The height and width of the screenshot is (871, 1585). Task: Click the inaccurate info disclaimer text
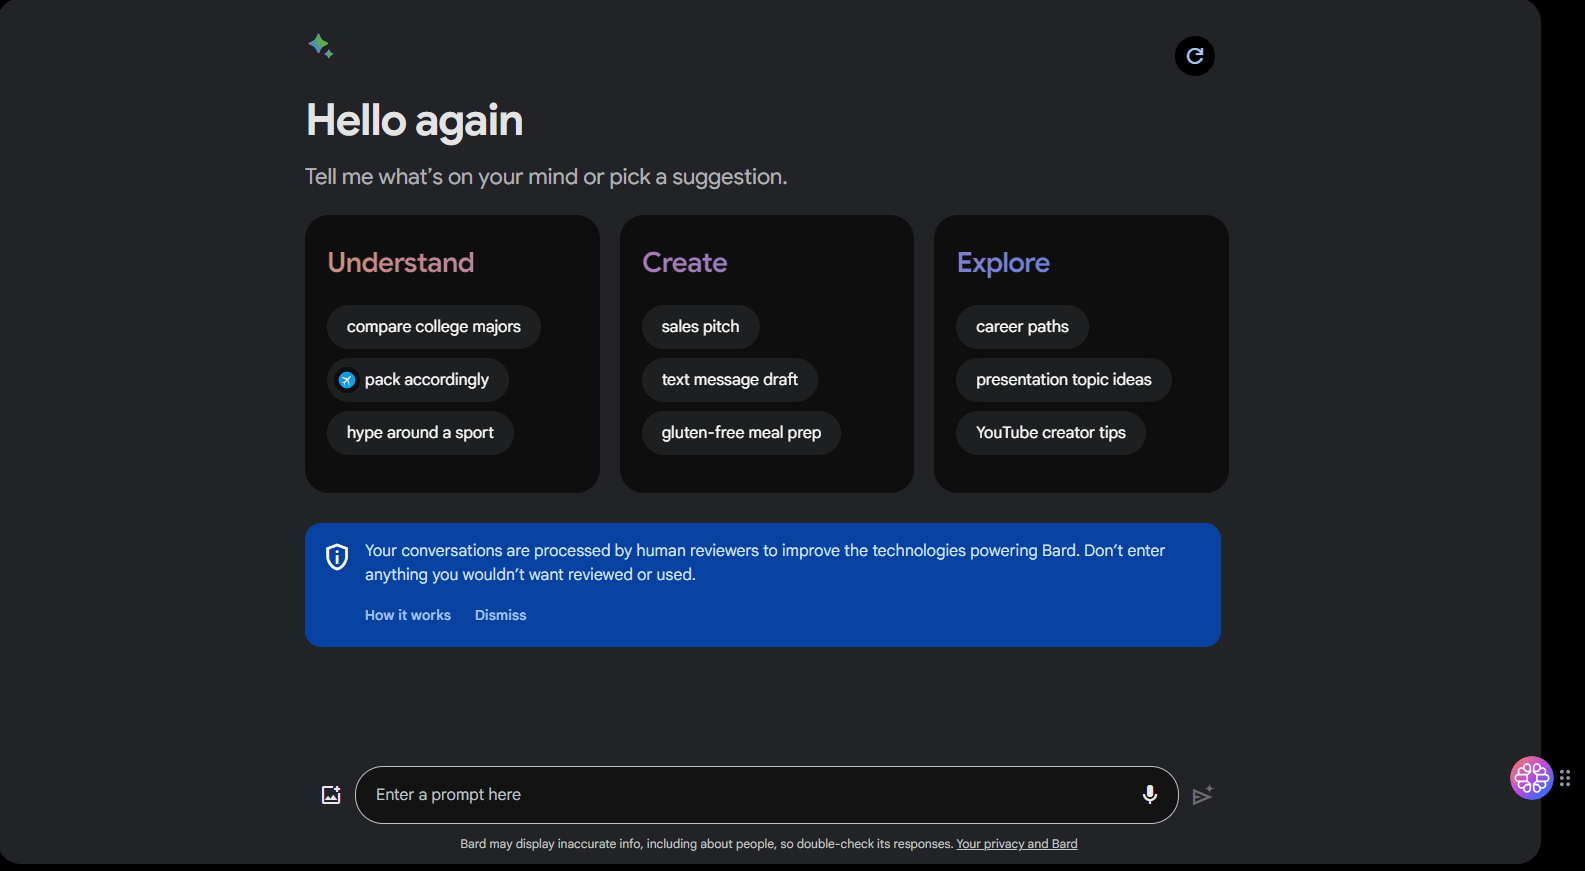pyautogui.click(x=706, y=844)
